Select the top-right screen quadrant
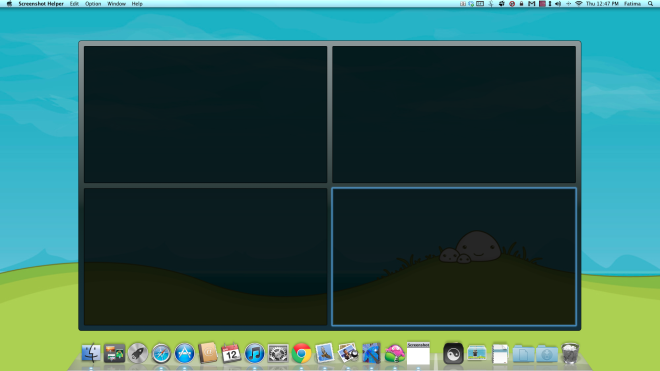The height and width of the screenshot is (371, 660). (454, 114)
